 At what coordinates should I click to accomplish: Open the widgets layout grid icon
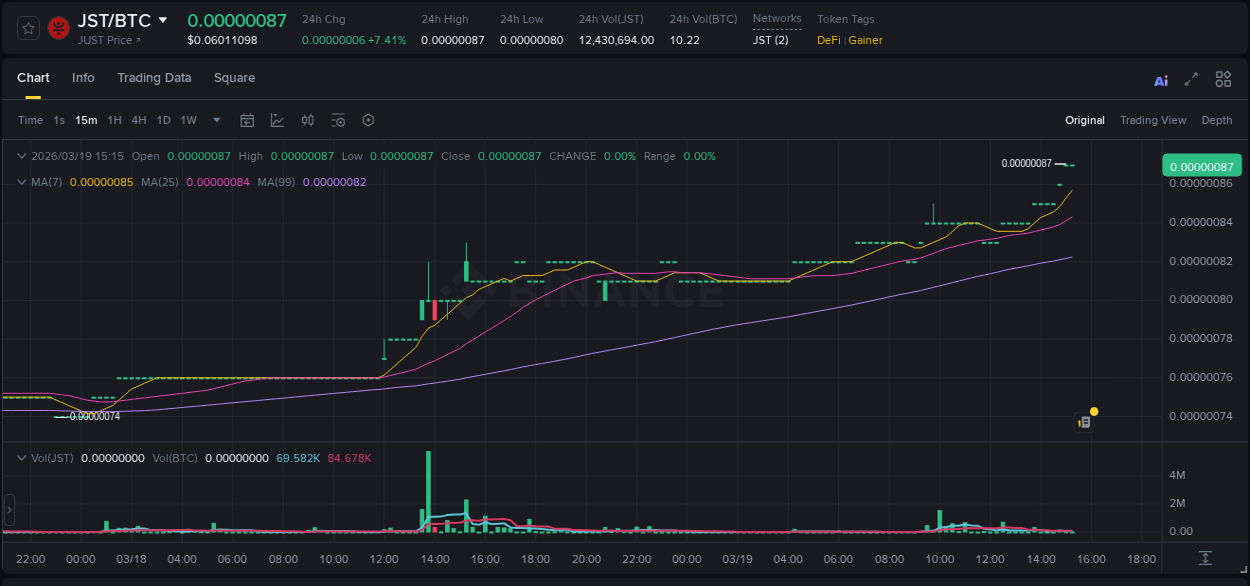tap(1223, 79)
